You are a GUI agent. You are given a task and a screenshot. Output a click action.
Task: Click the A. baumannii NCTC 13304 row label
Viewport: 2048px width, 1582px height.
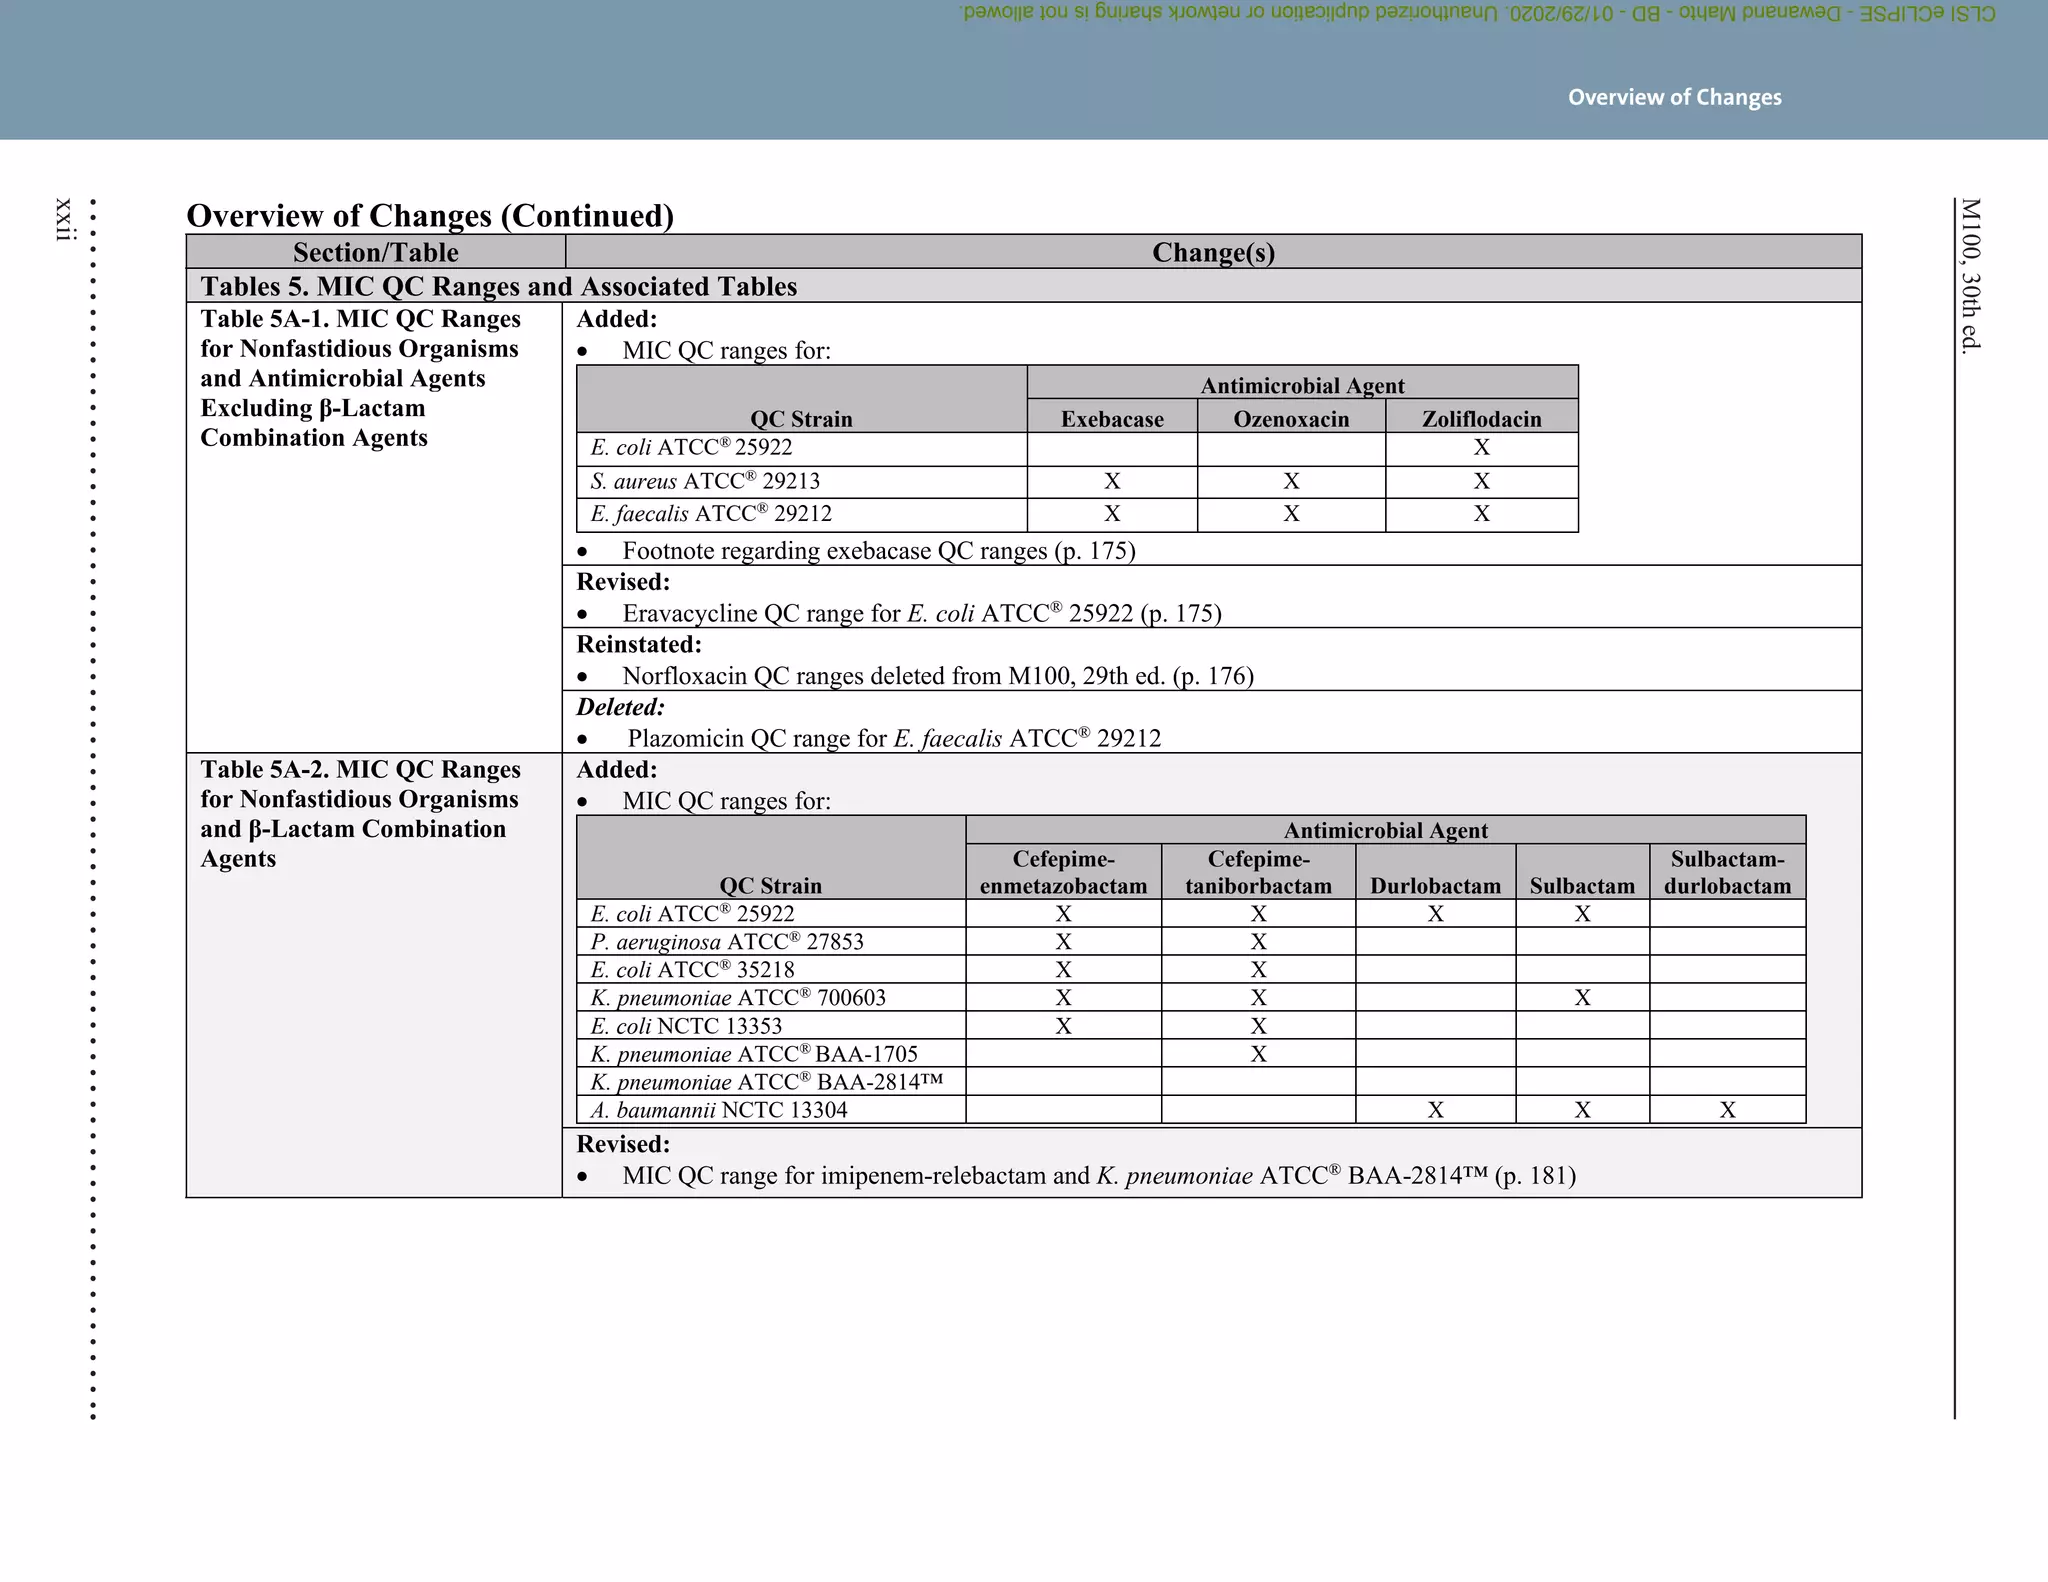718,1110
